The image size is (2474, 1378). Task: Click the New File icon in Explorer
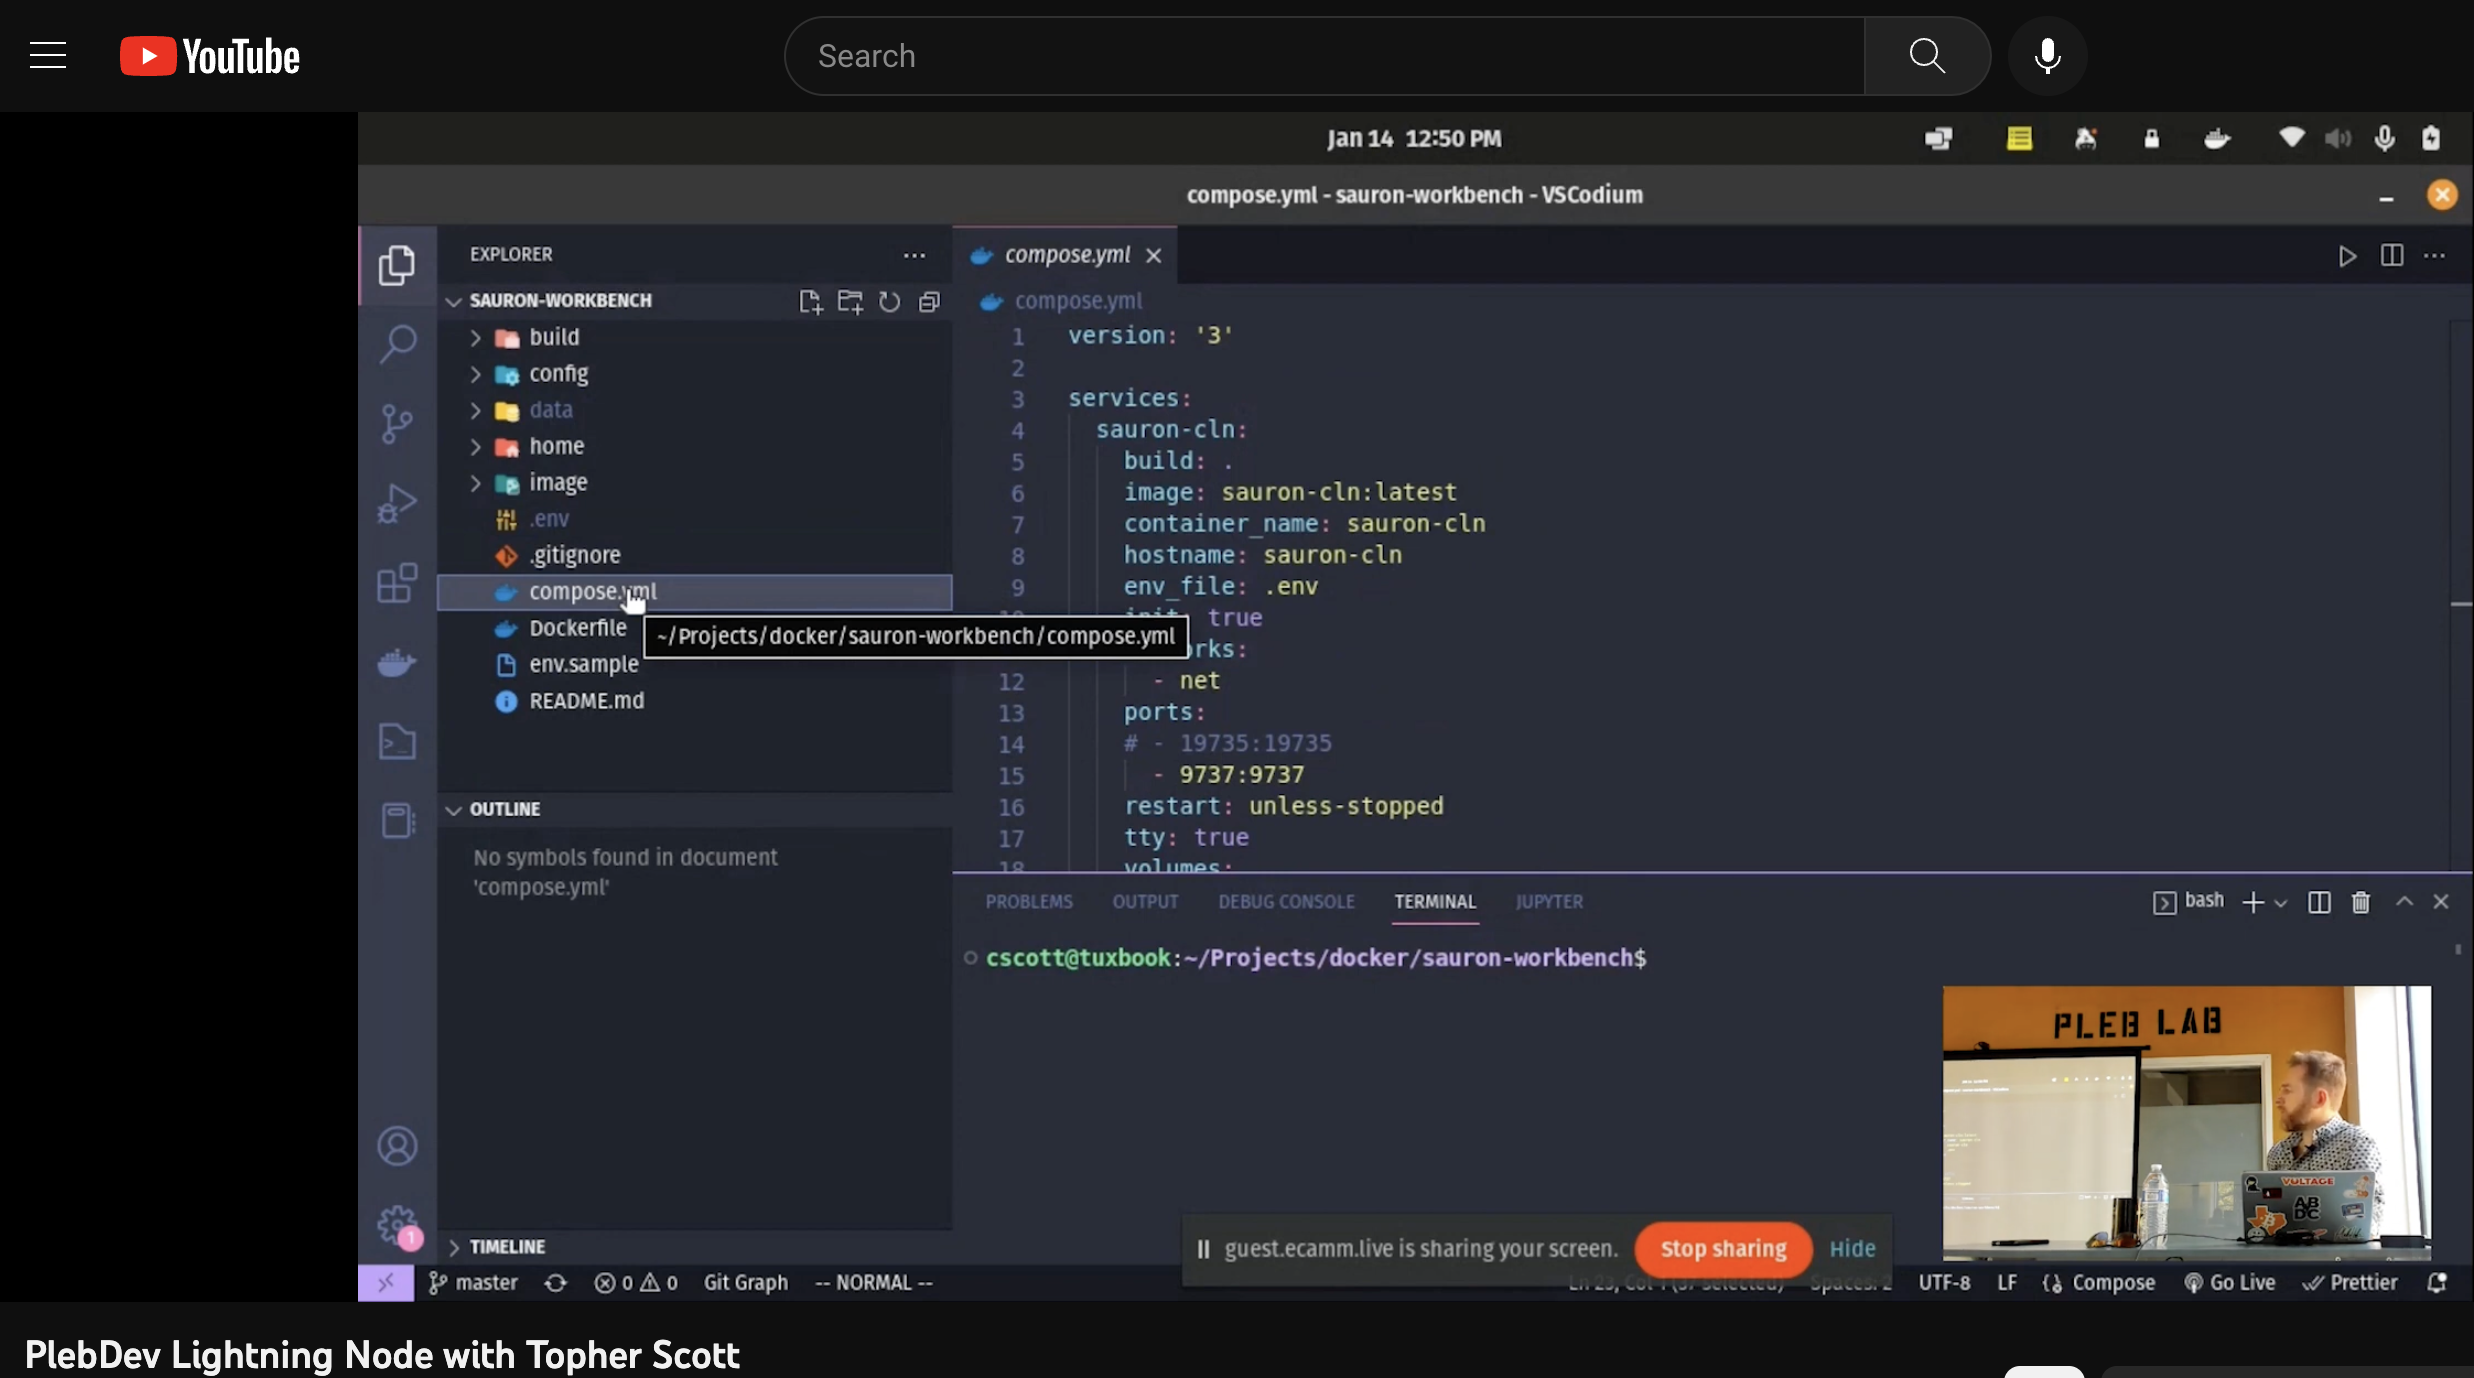[x=810, y=301]
